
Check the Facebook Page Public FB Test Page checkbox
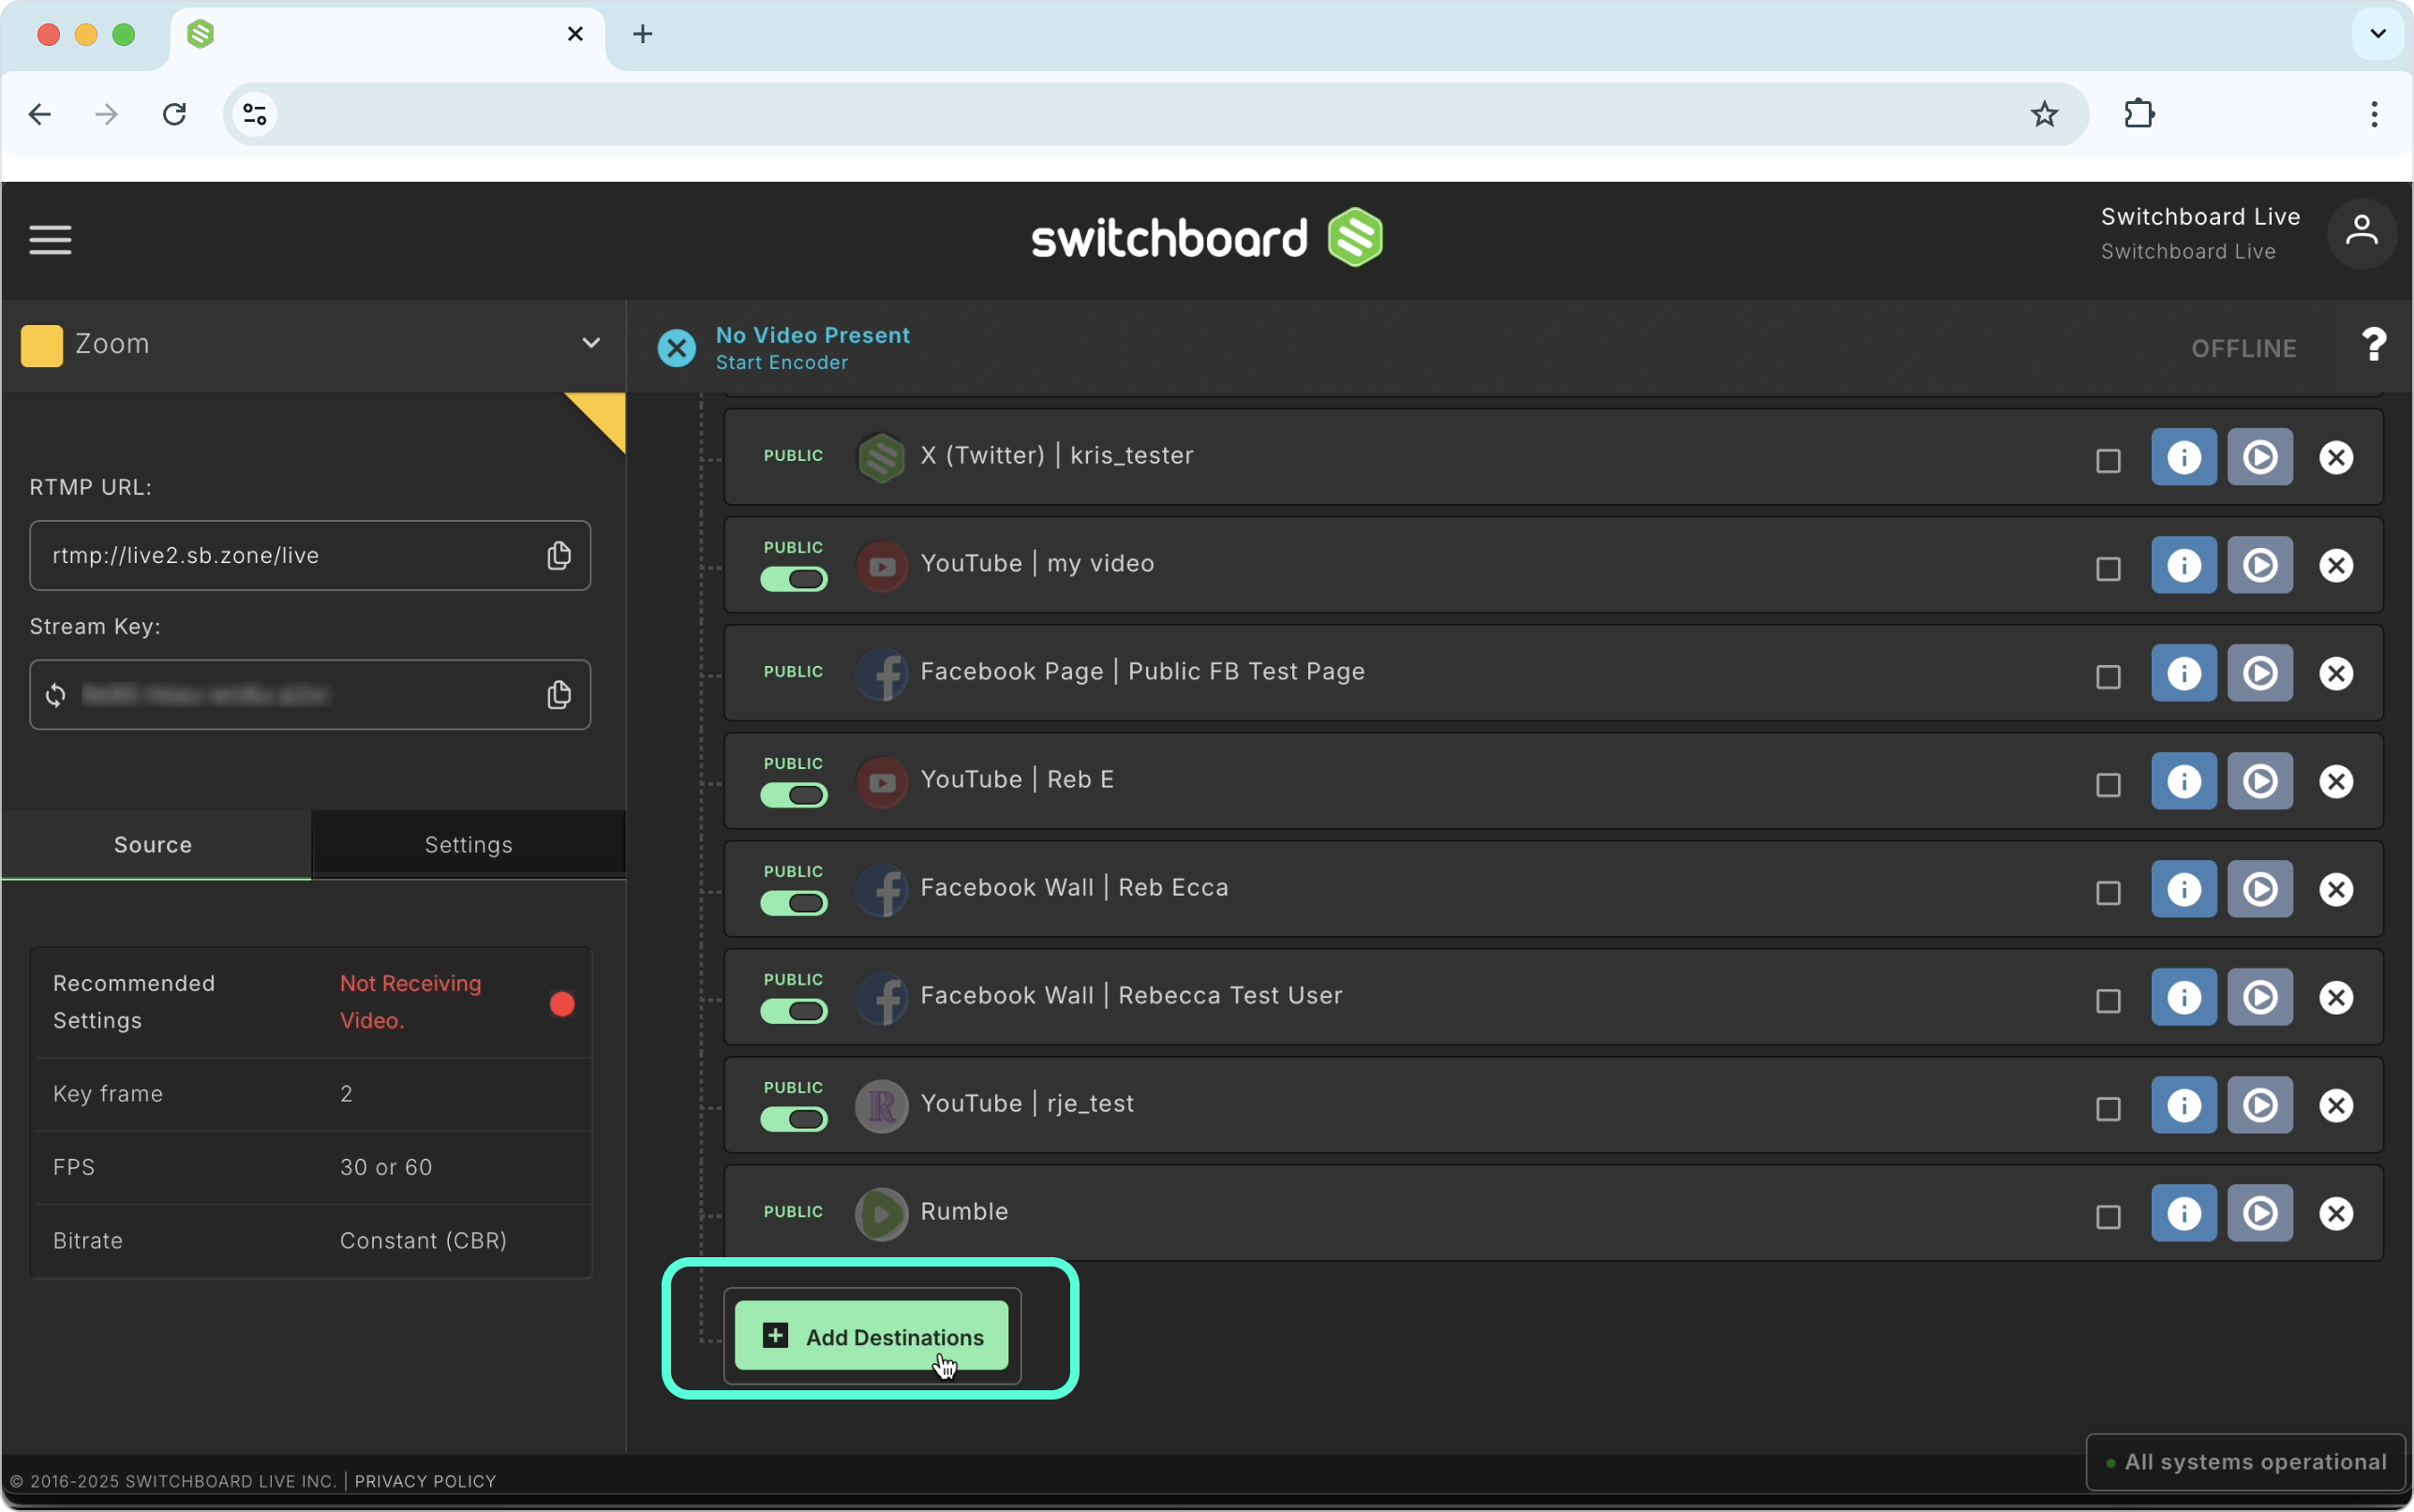2107,677
